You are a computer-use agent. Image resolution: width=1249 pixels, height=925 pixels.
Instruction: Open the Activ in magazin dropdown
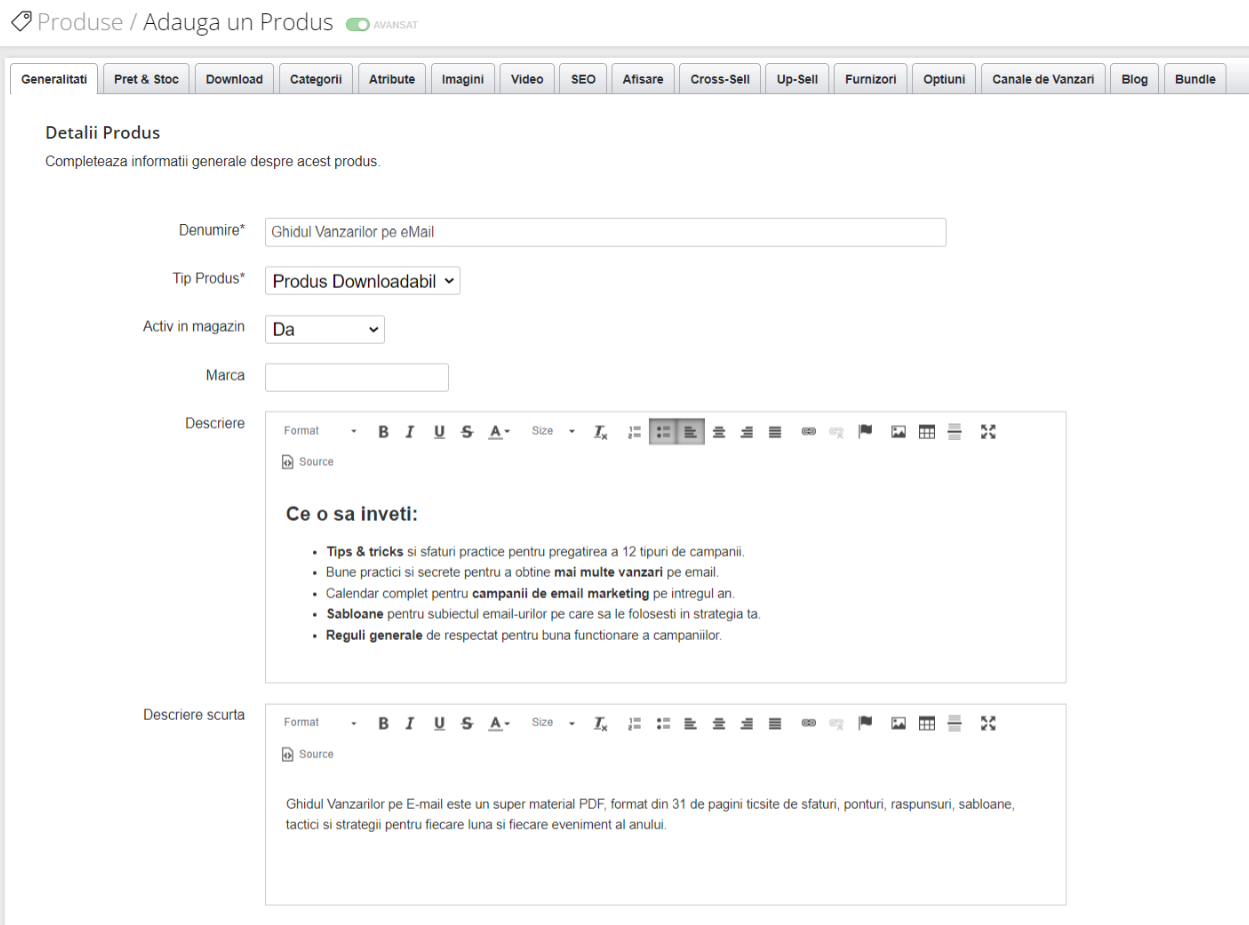pyautogui.click(x=323, y=328)
